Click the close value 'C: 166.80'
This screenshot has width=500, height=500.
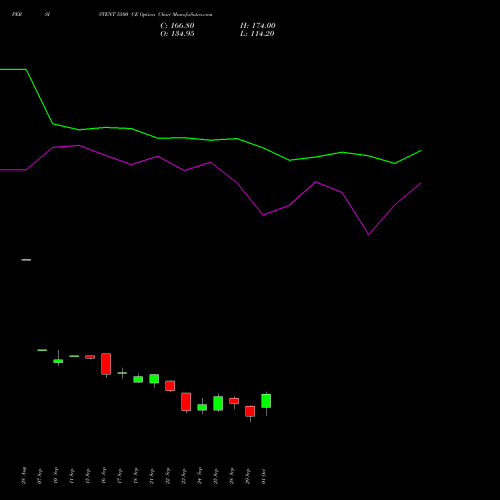click(177, 26)
